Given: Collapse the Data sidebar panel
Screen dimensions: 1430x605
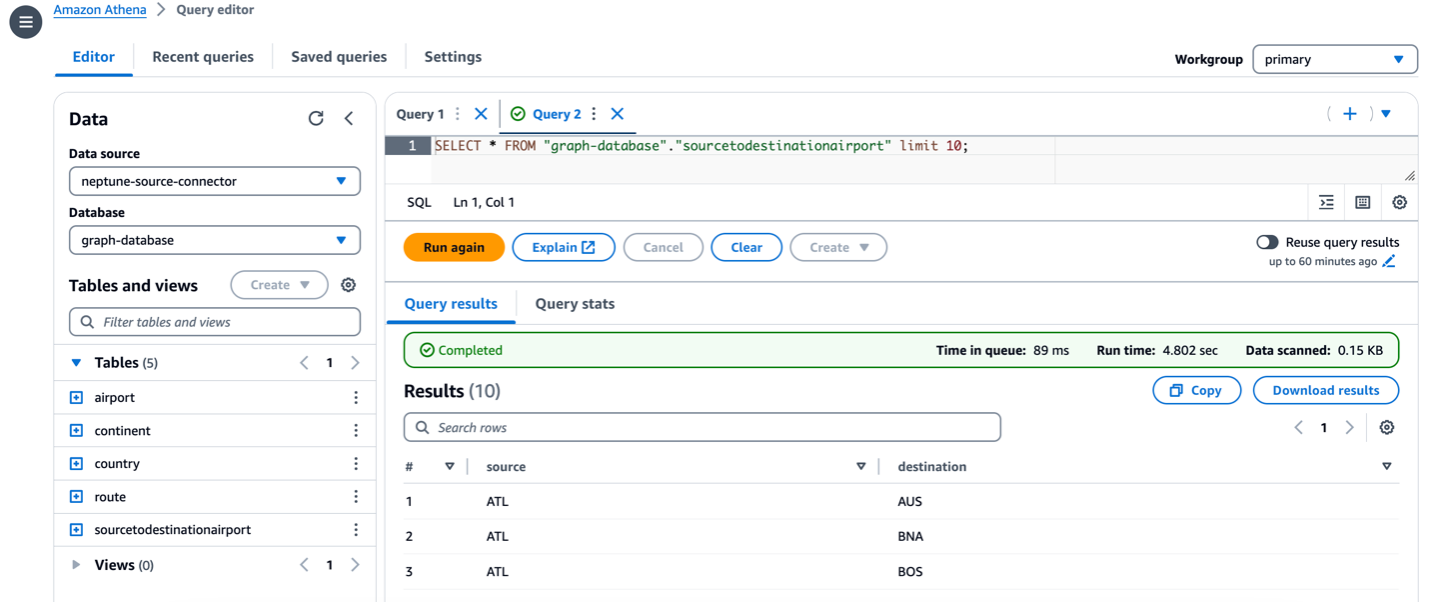Looking at the screenshot, I should [x=348, y=118].
